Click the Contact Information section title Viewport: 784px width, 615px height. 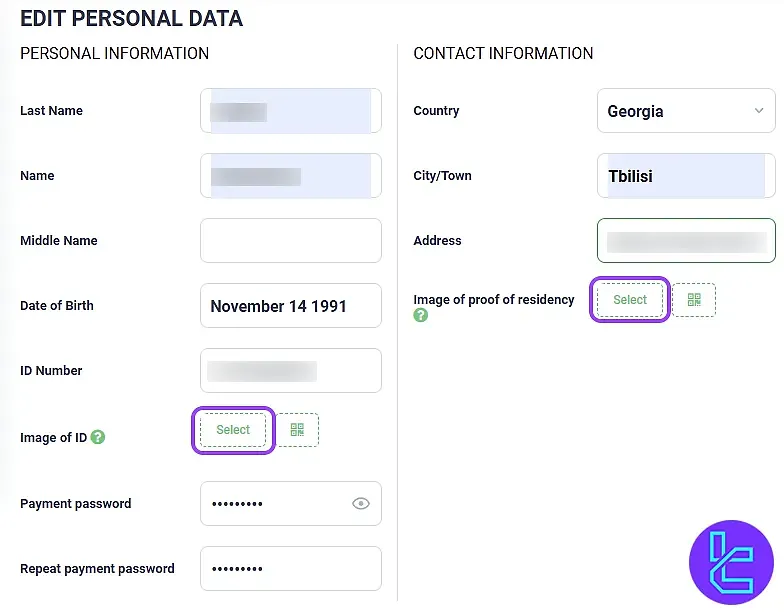(x=503, y=54)
